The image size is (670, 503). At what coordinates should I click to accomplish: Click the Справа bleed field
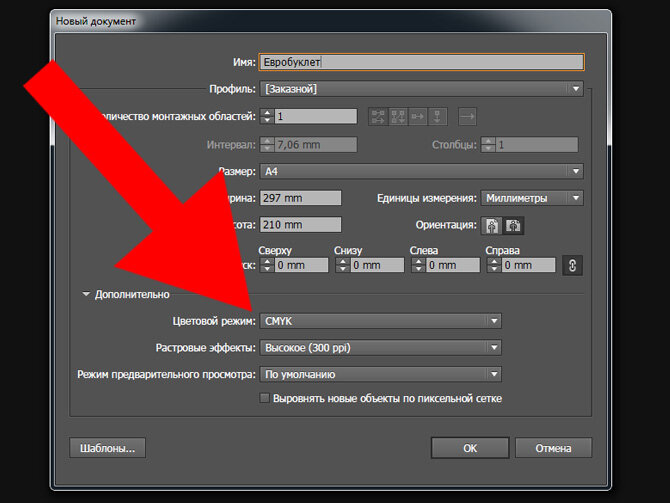(528, 265)
